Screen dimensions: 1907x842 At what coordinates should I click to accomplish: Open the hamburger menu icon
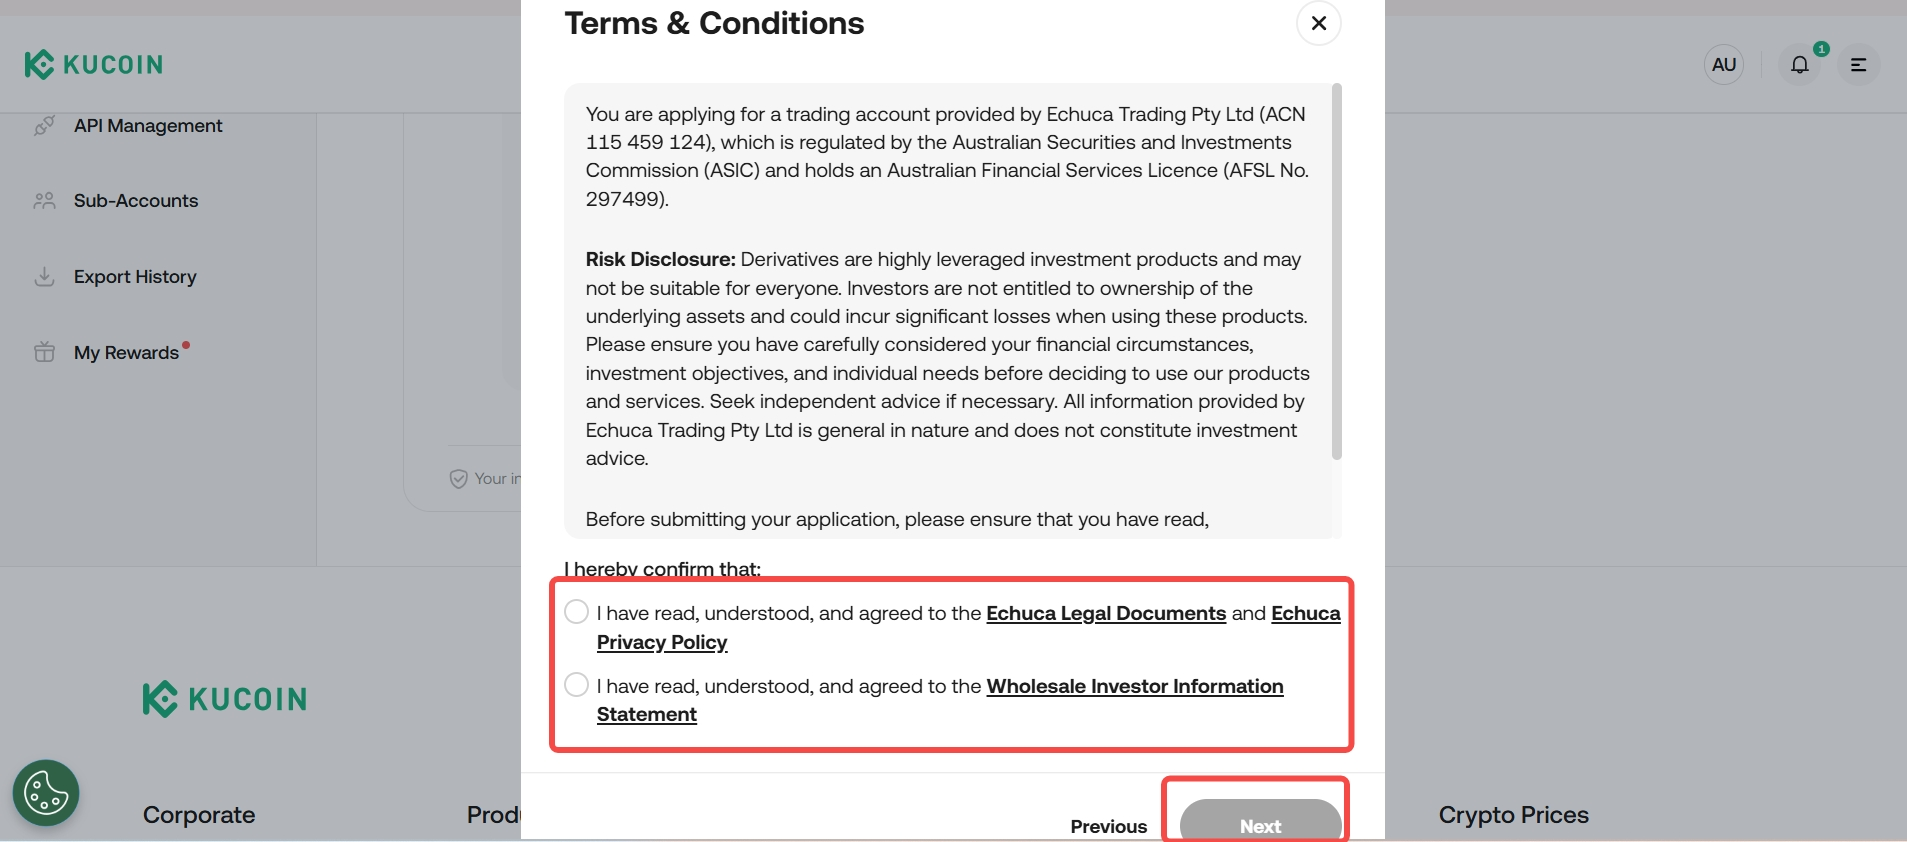(1858, 65)
